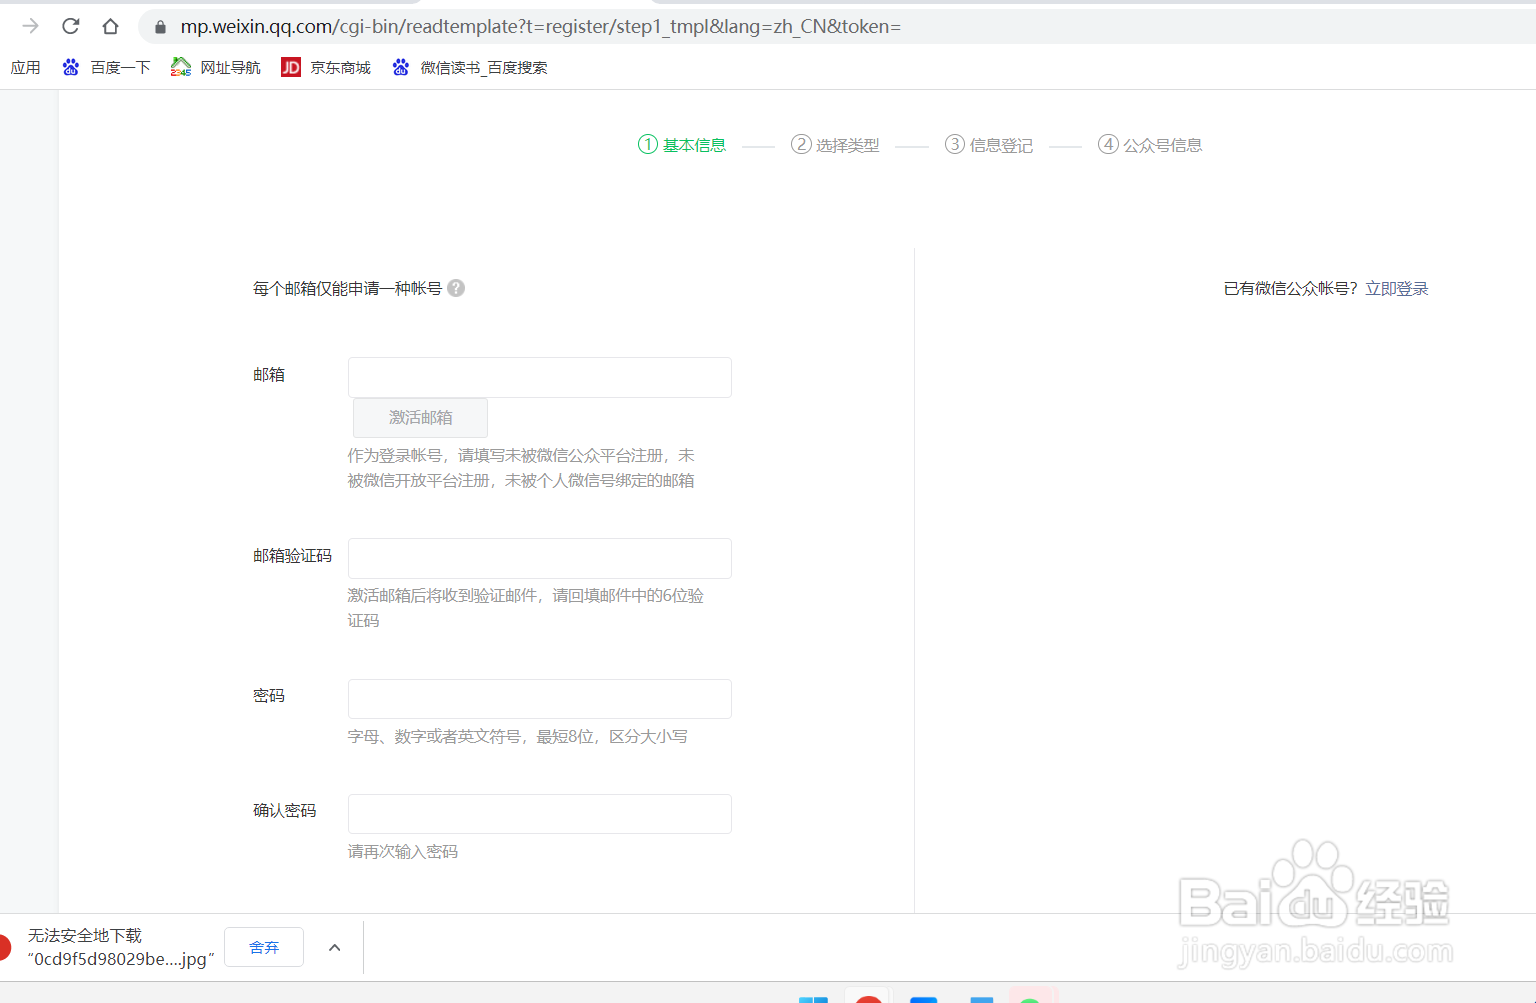The image size is (1536, 1003).
Task: Open the browser home page icon
Action: [110, 26]
